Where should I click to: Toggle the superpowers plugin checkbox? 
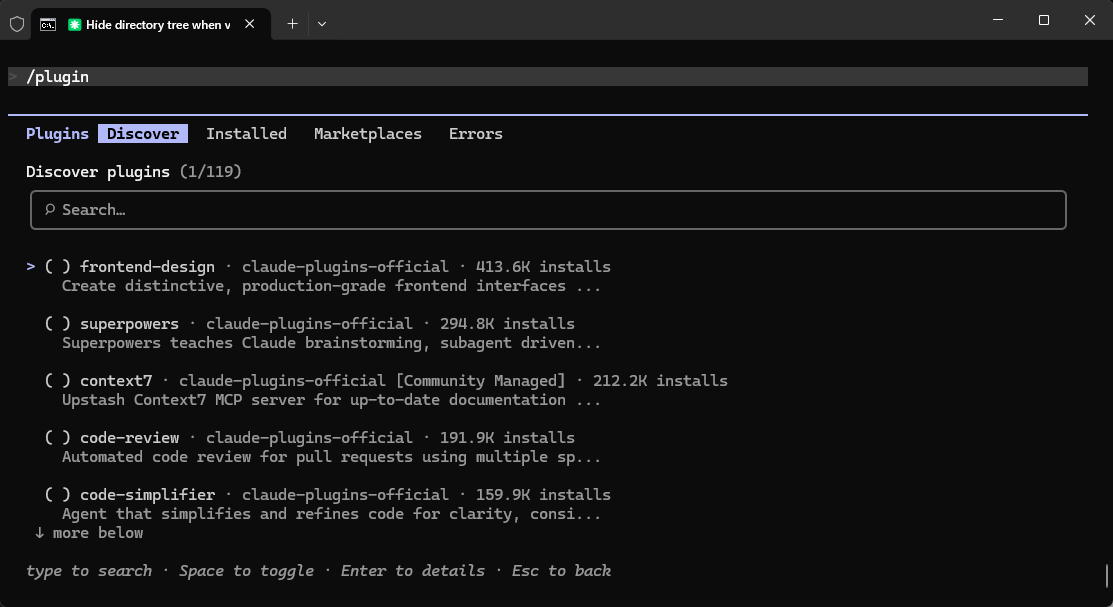pos(57,324)
